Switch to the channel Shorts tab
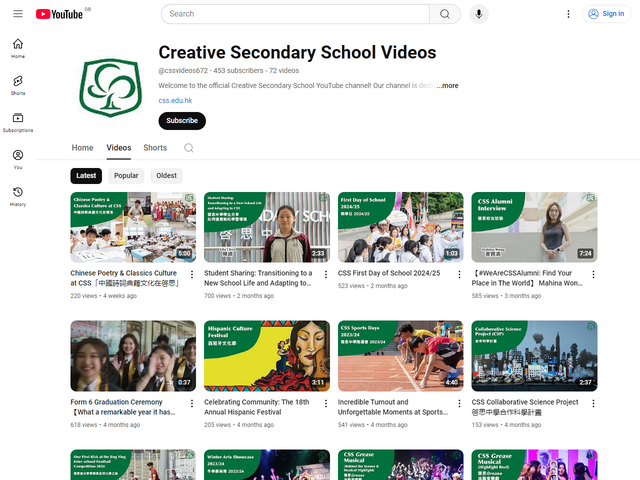Viewport: 640px width, 480px height. [x=155, y=148]
